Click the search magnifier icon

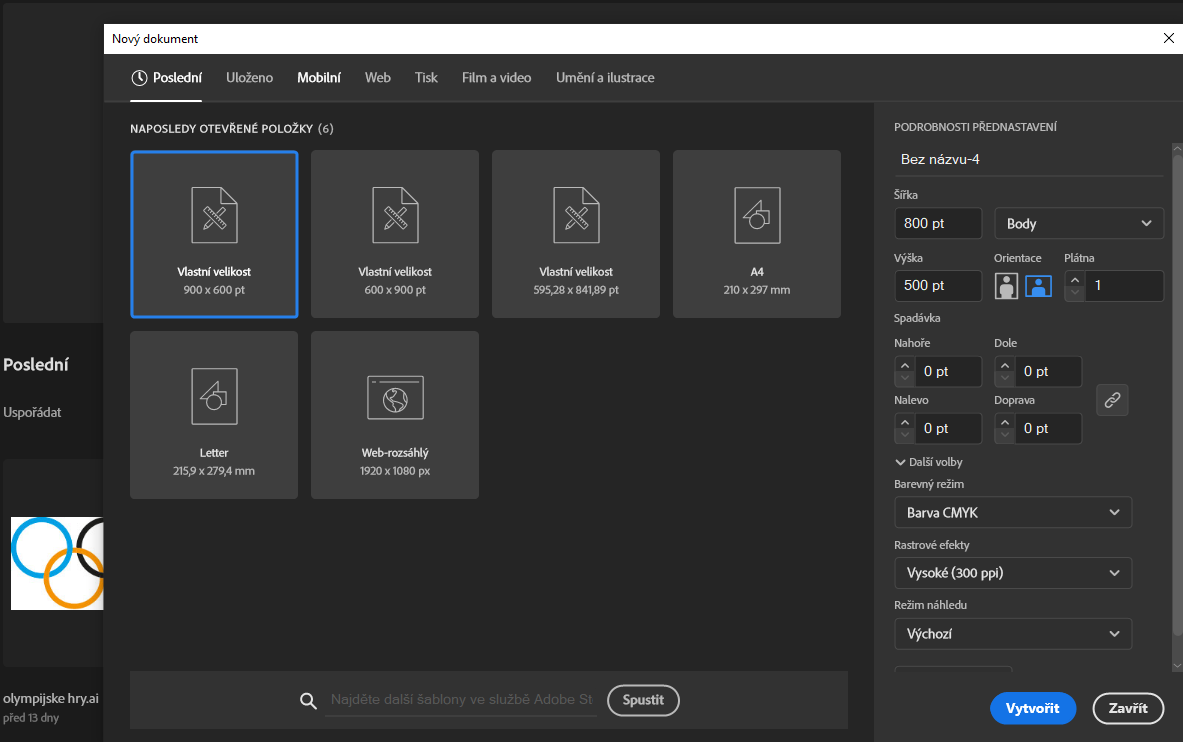coord(308,700)
